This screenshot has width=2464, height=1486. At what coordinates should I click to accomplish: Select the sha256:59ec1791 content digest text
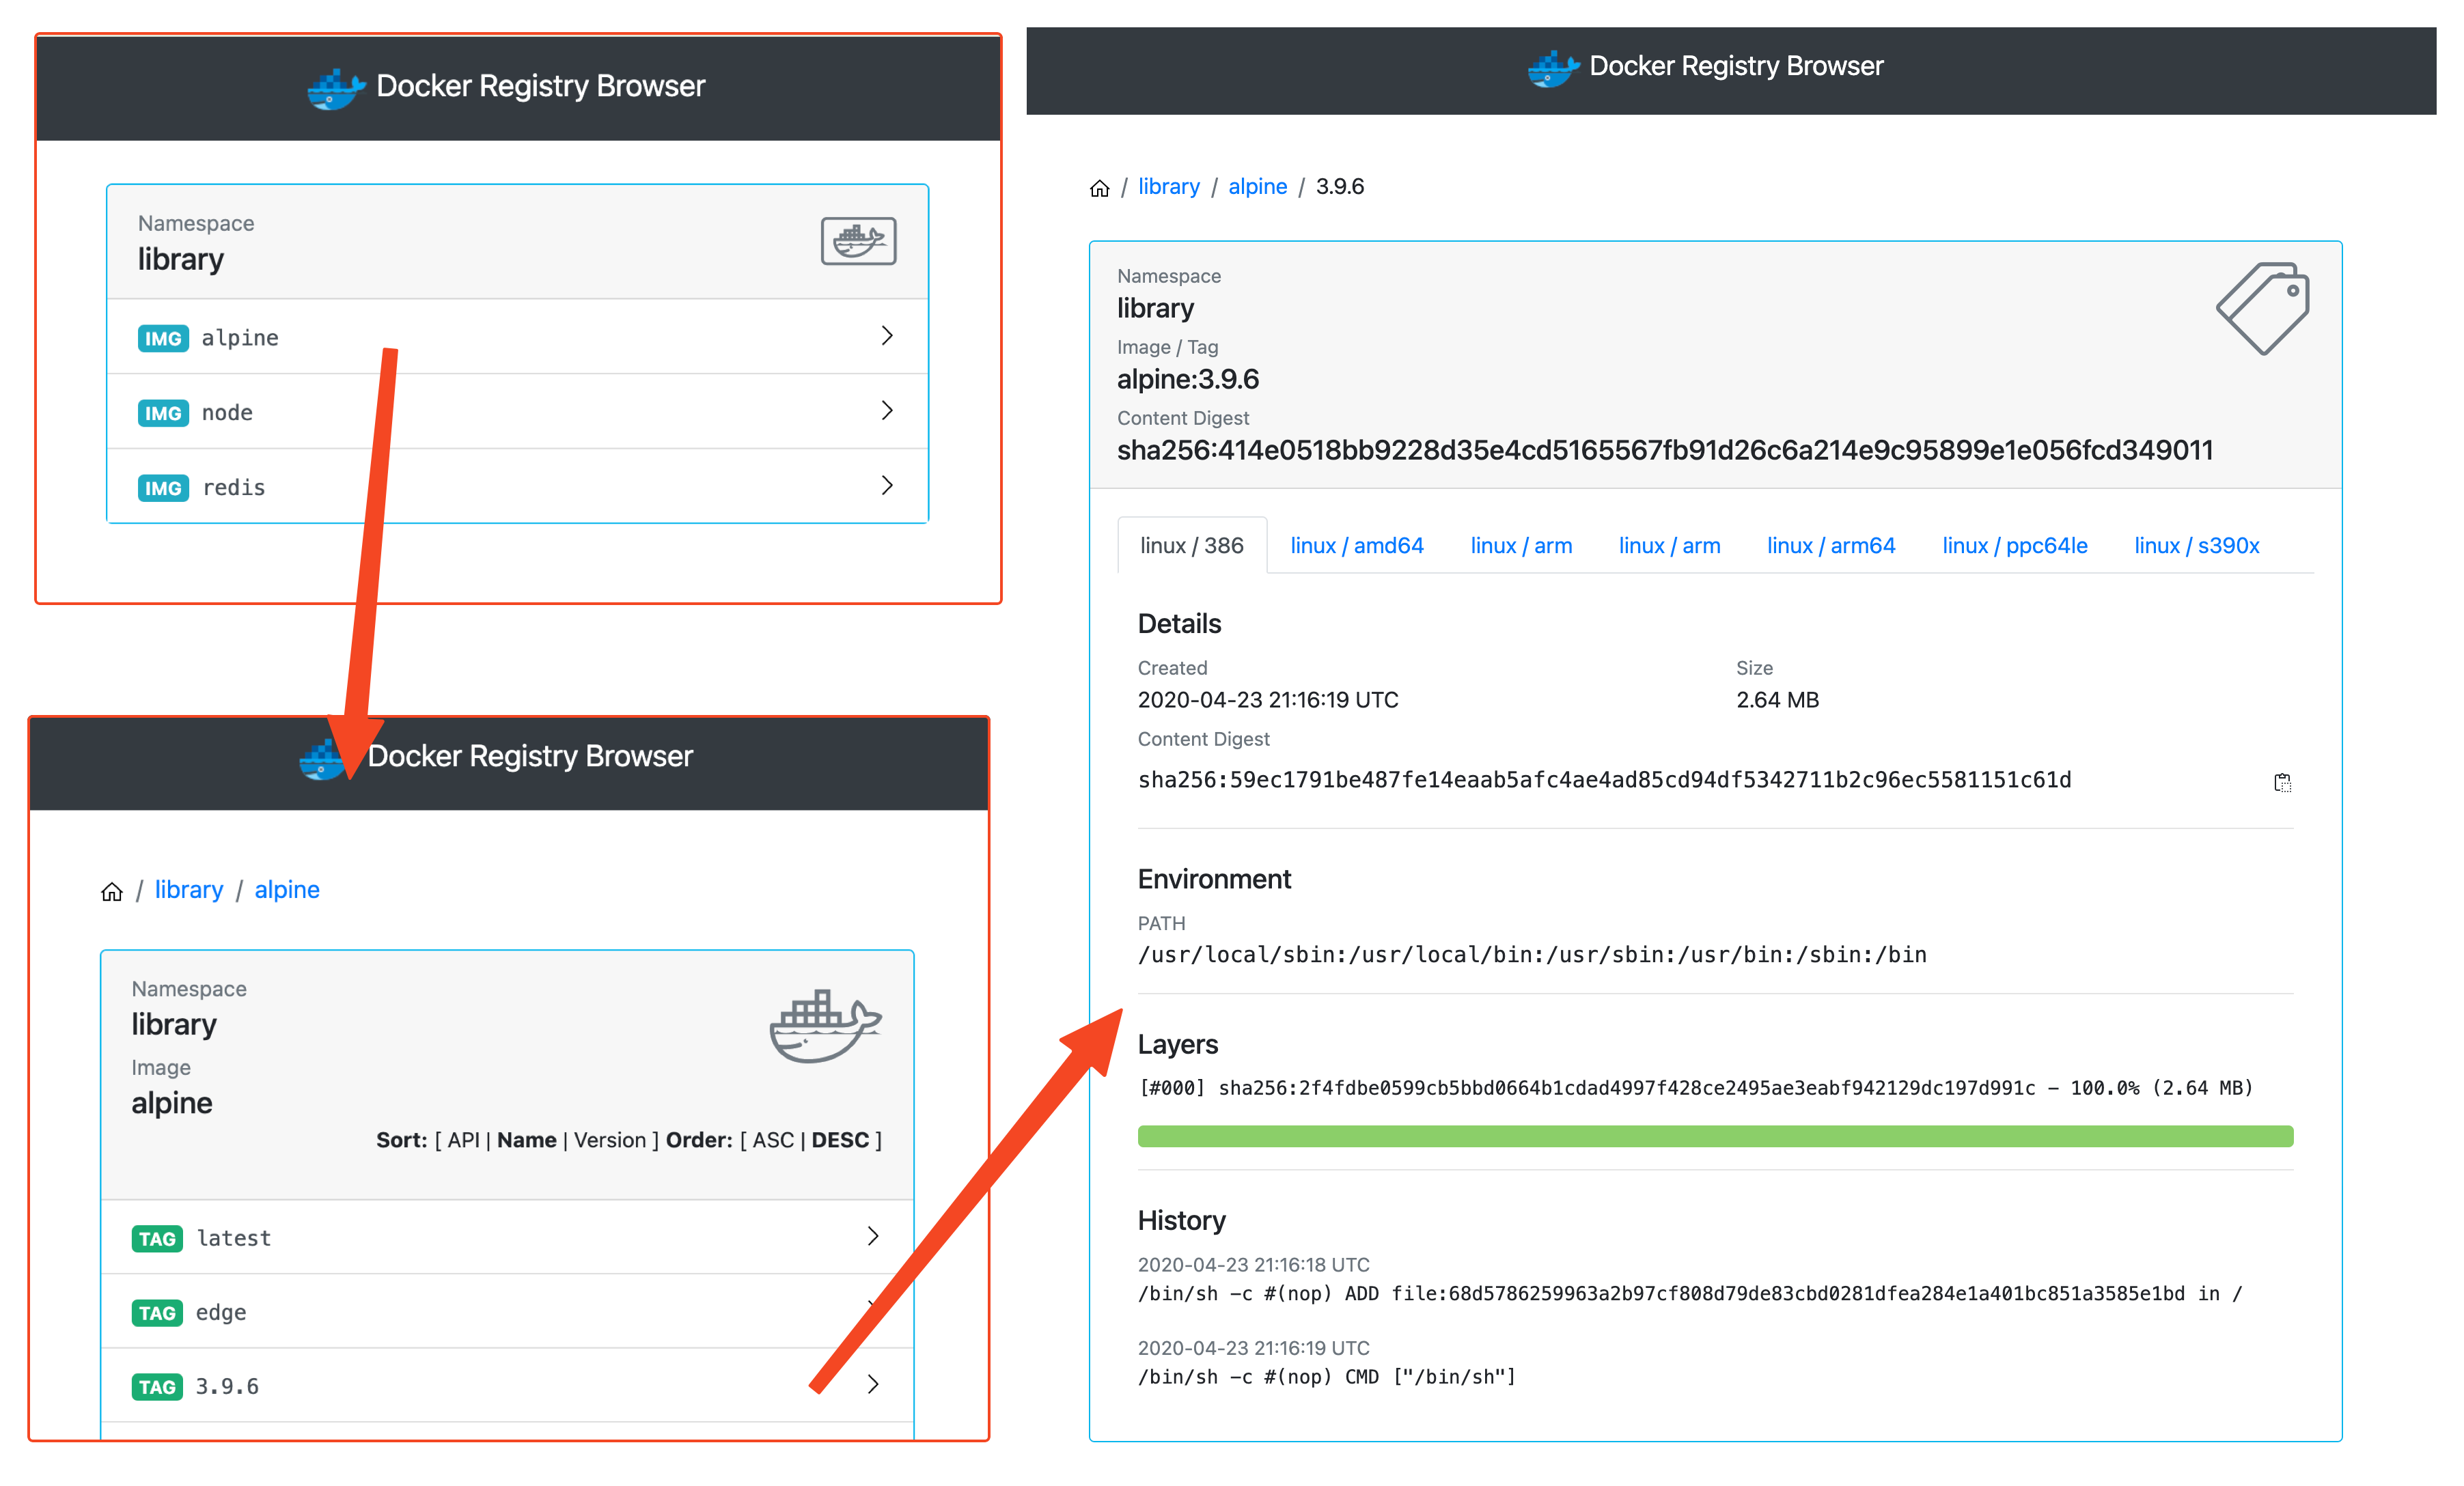pyautogui.click(x=1604, y=780)
